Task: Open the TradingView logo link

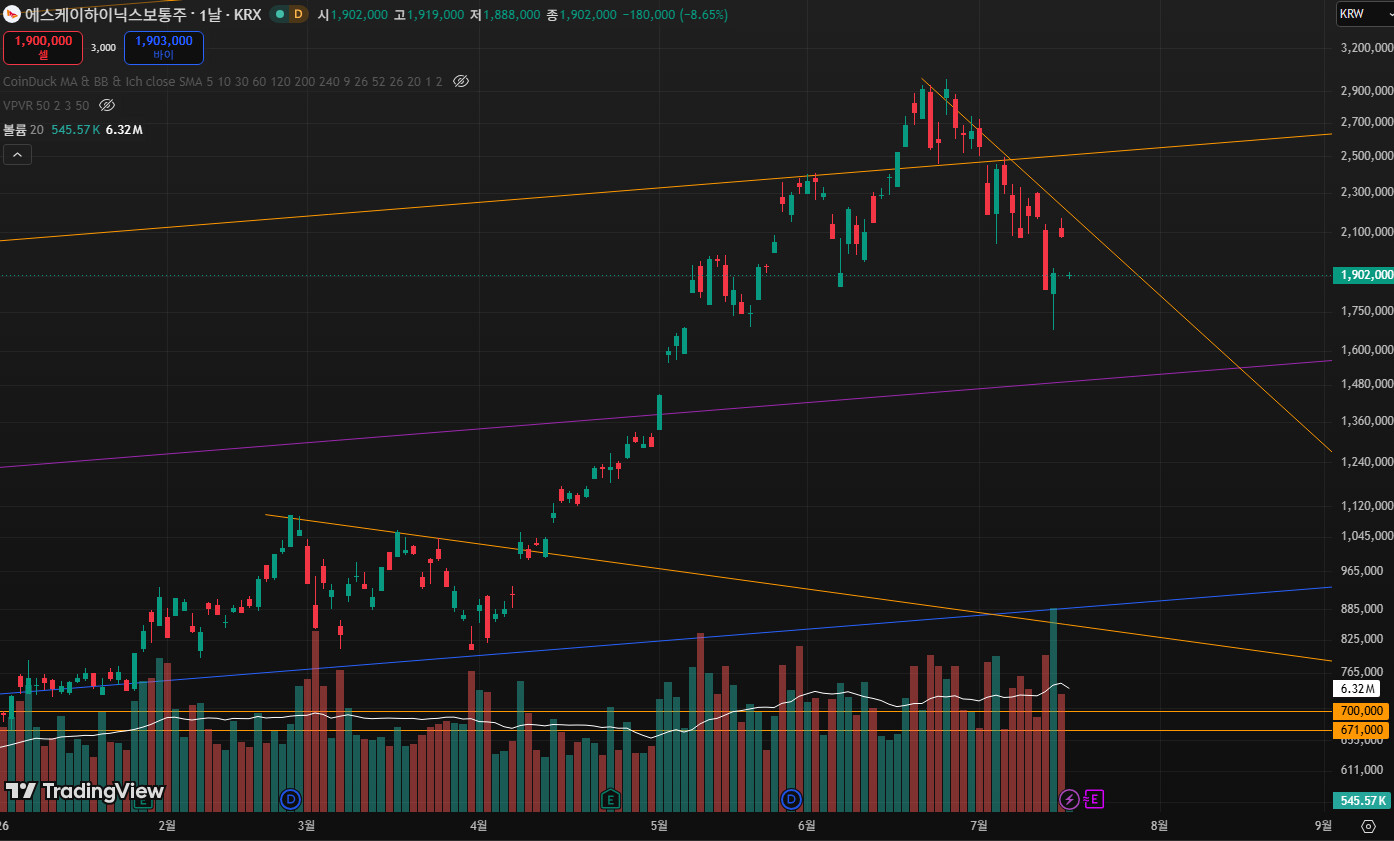Action: click(84, 791)
